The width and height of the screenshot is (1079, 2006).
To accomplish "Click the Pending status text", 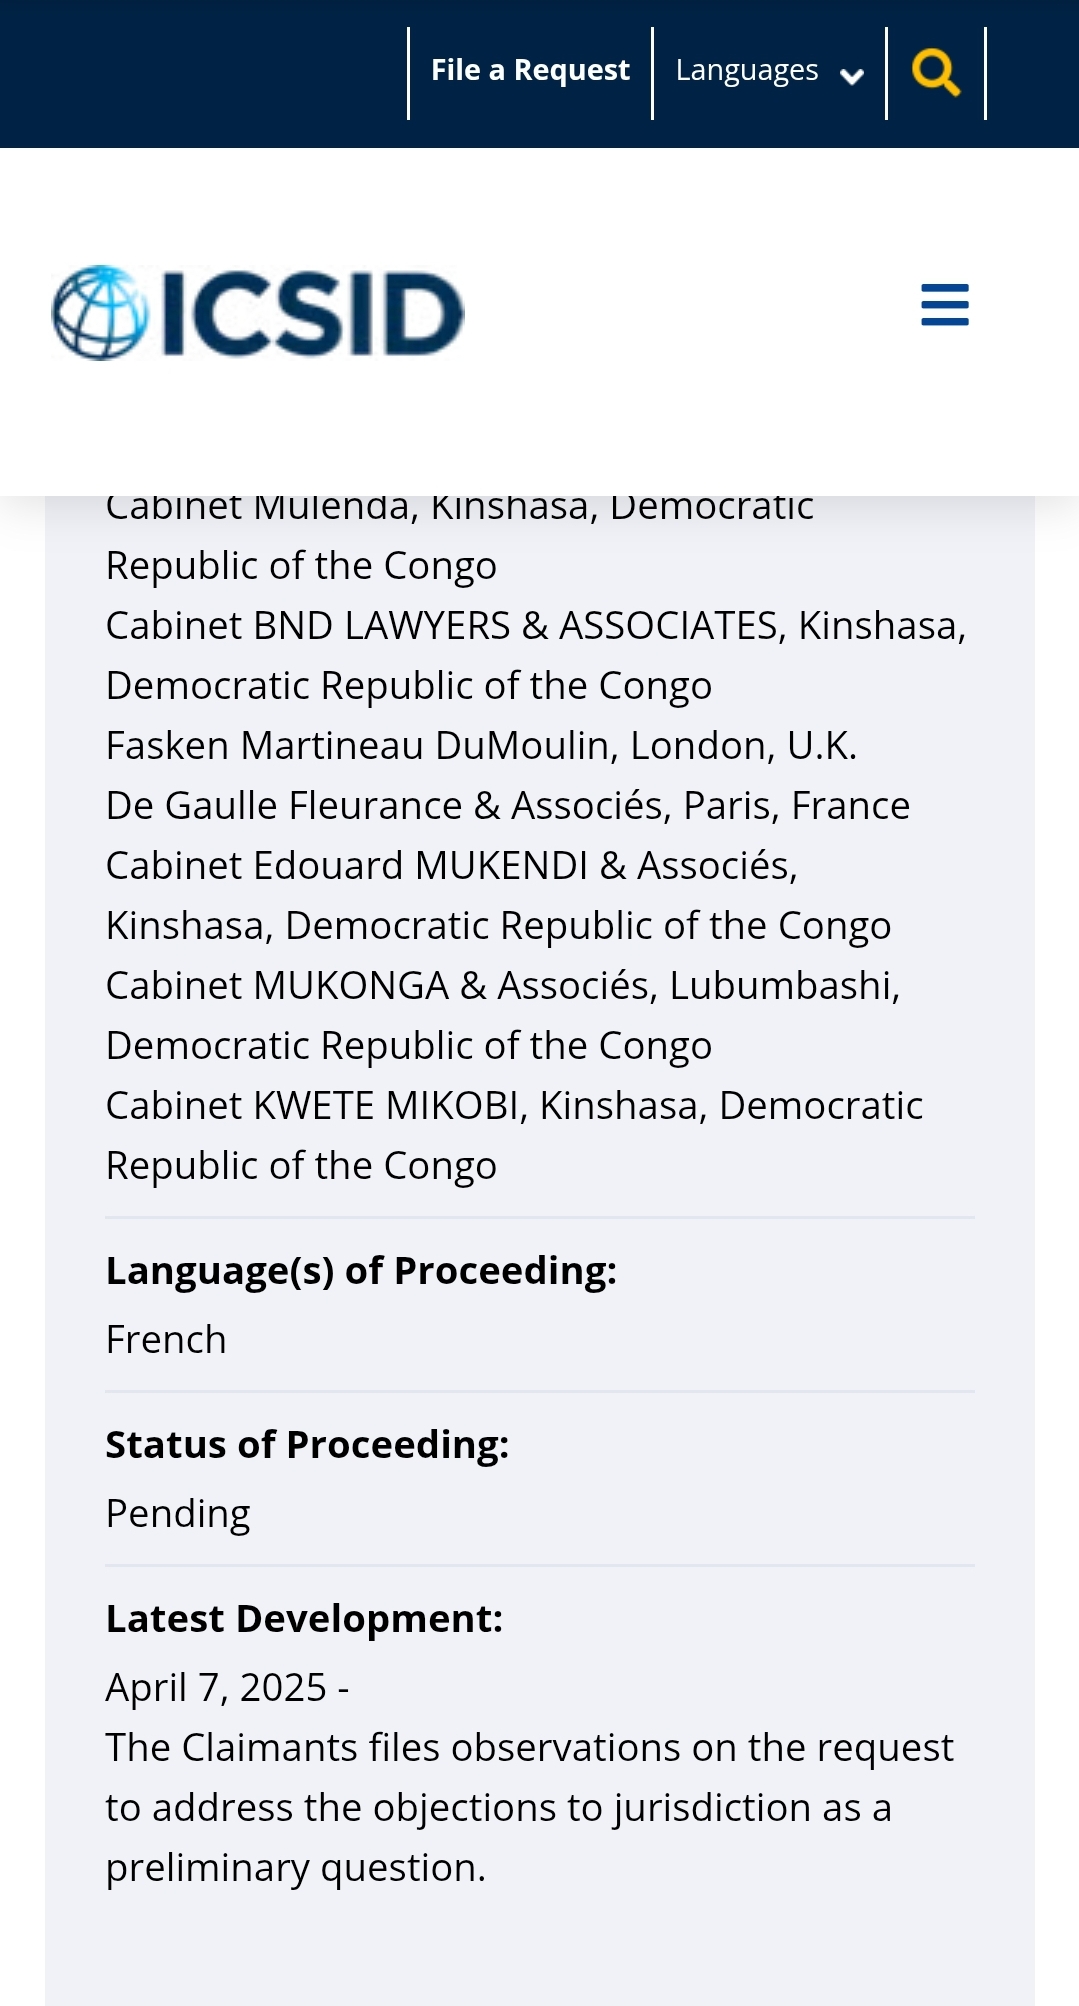I will 178,1514.
